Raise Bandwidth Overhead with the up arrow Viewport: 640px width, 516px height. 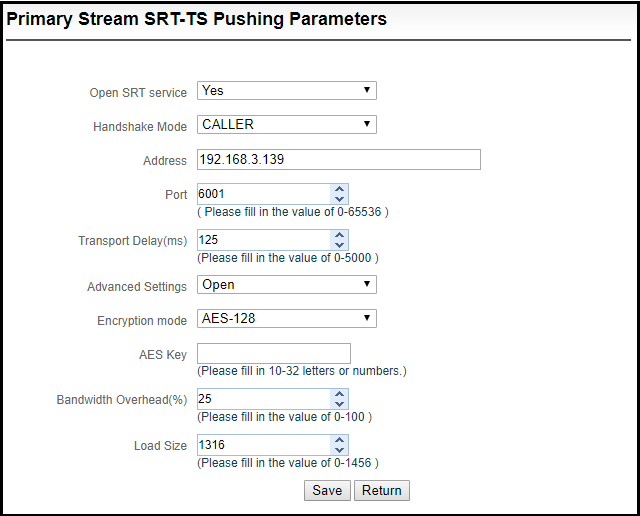pyautogui.click(x=339, y=394)
